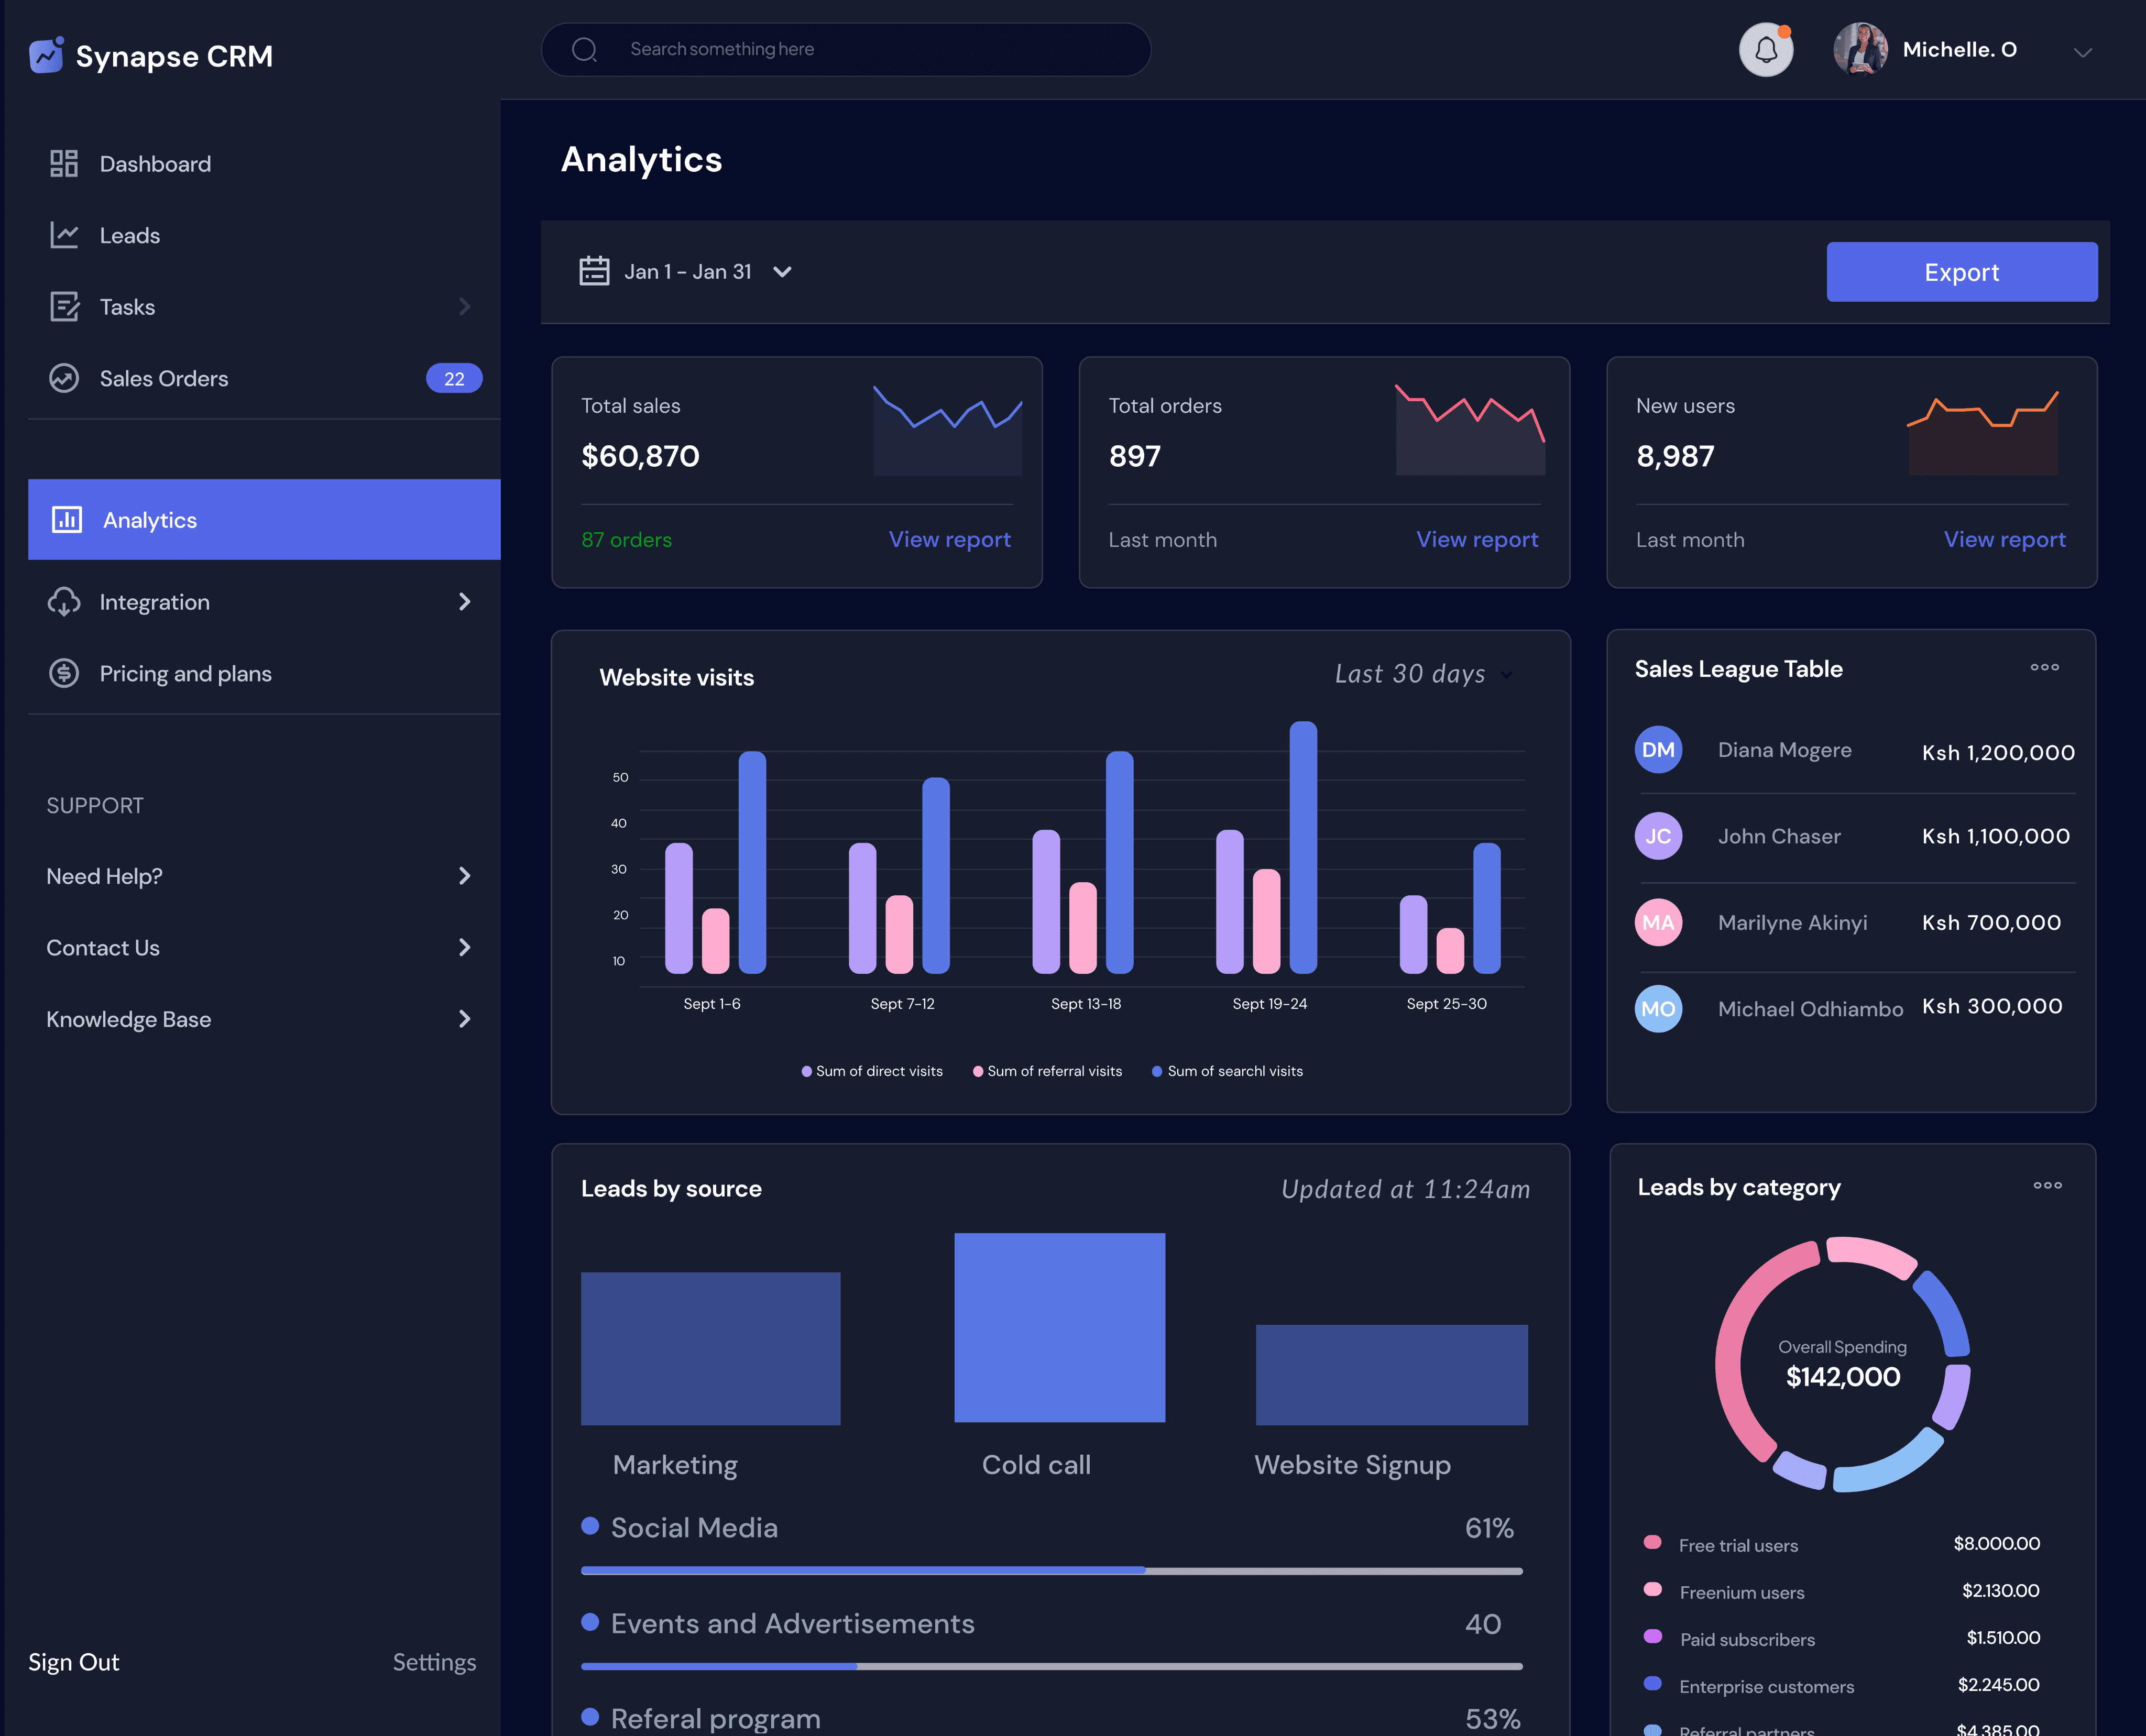The image size is (2146, 1736).
Task: Click Michelle O's profile avatar
Action: [x=1860, y=49]
